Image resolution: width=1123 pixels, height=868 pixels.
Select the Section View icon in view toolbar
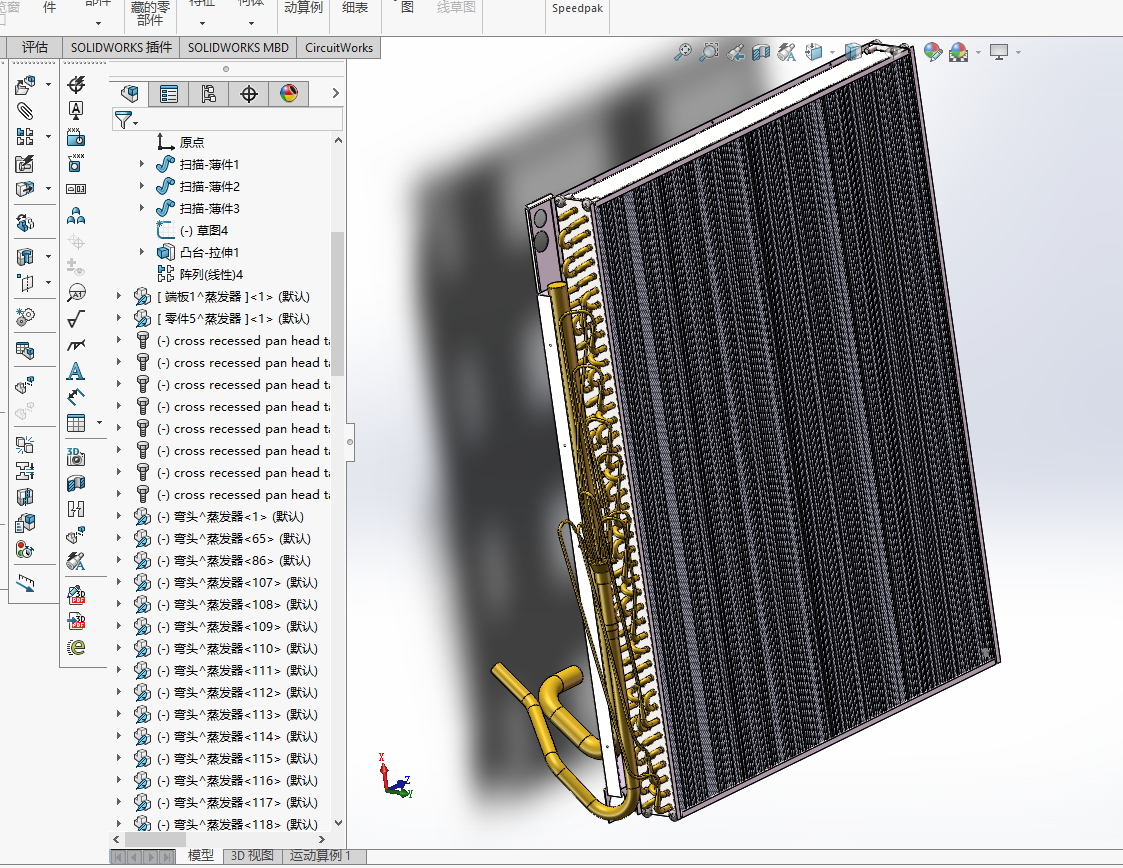point(761,51)
